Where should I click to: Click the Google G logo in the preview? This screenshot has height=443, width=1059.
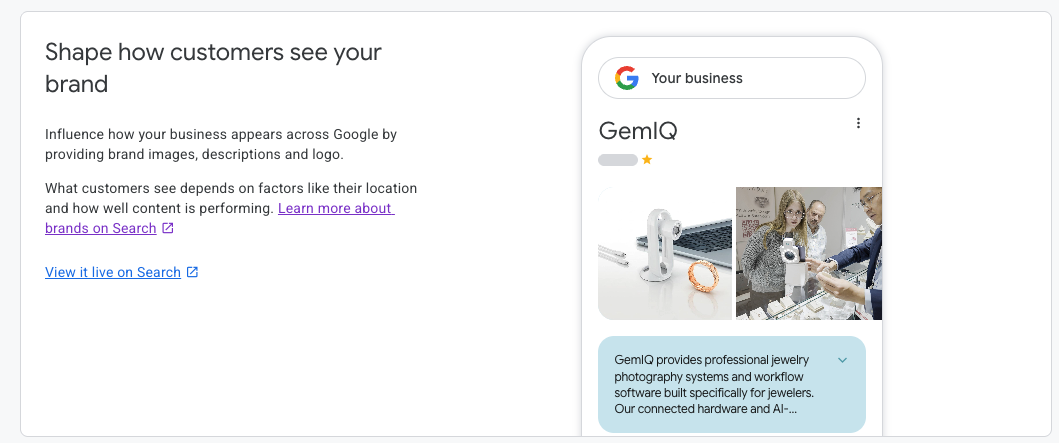tap(627, 78)
